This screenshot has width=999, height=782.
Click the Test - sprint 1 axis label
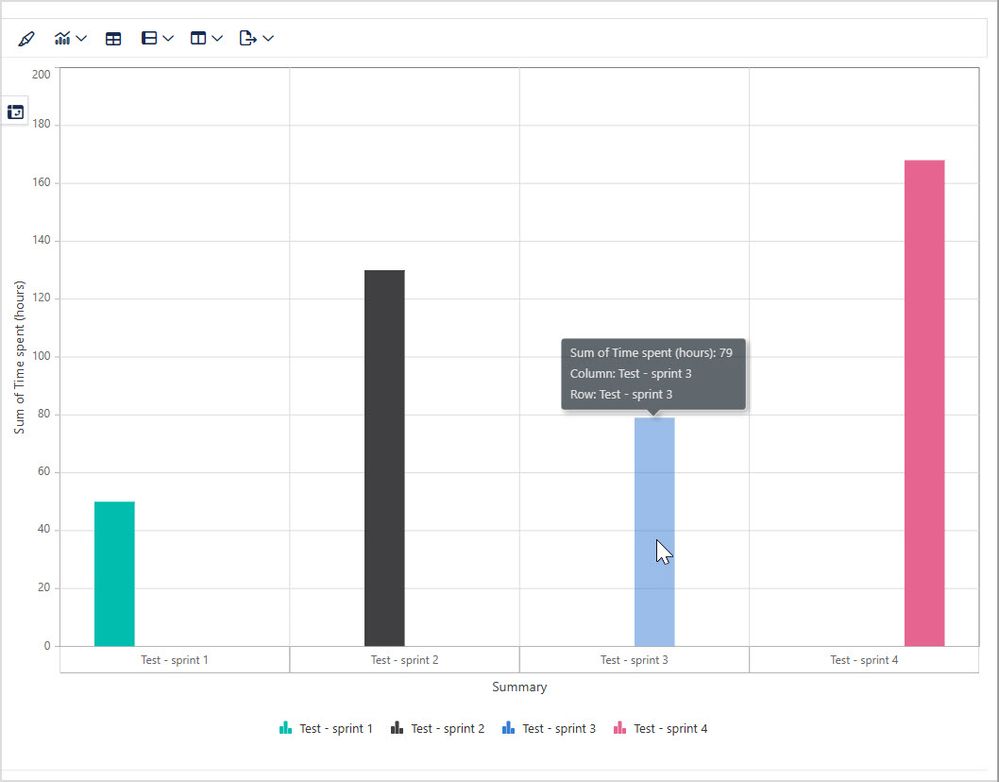175,660
